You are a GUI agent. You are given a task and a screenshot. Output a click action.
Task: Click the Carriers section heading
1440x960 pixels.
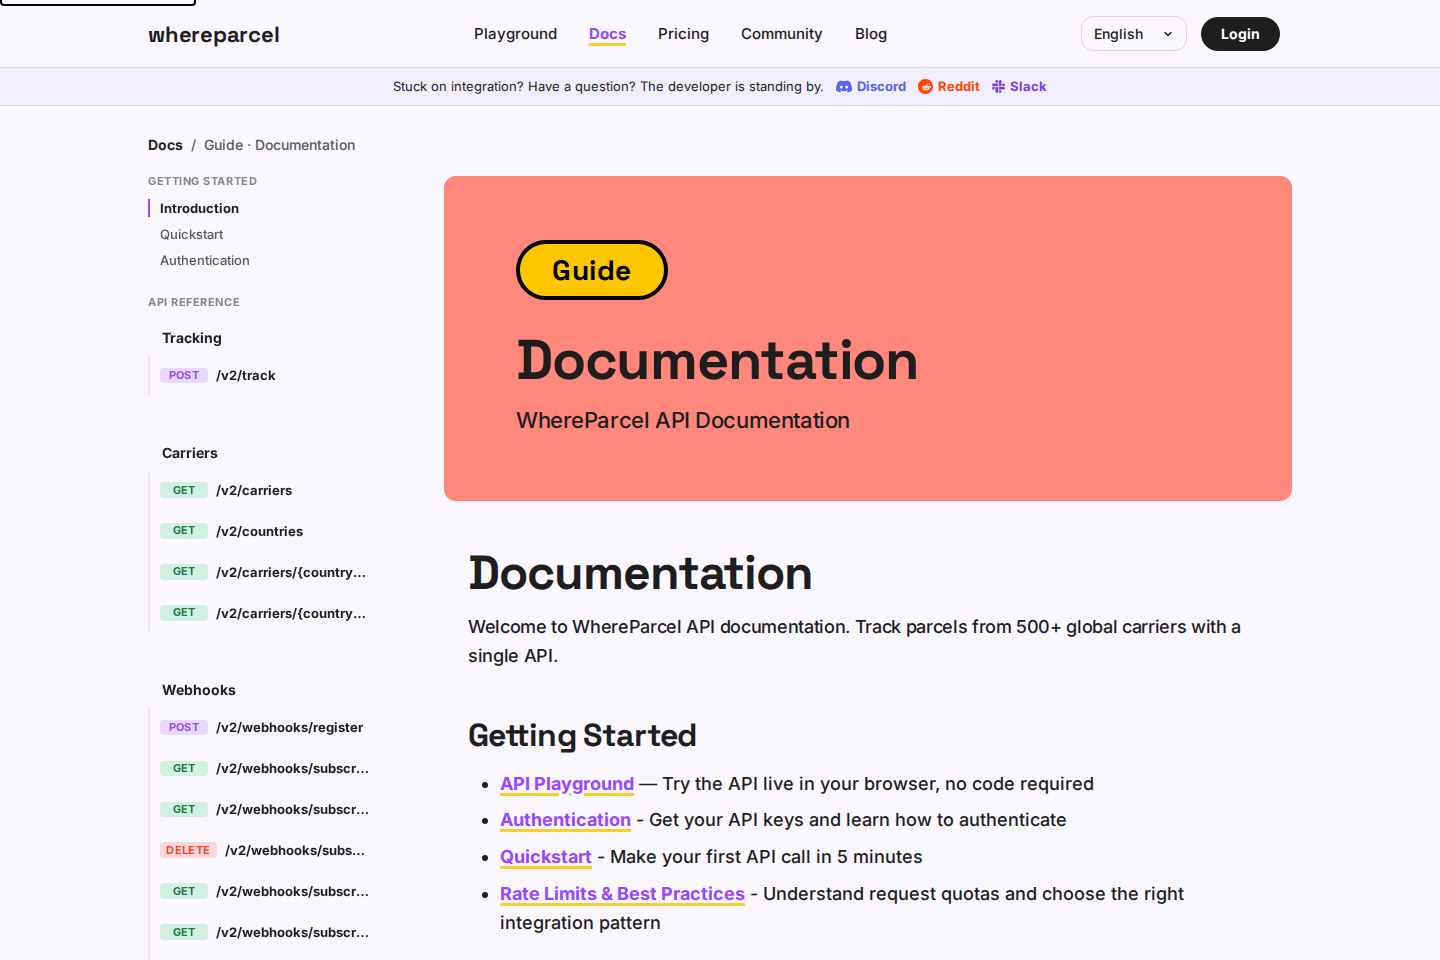(190, 453)
